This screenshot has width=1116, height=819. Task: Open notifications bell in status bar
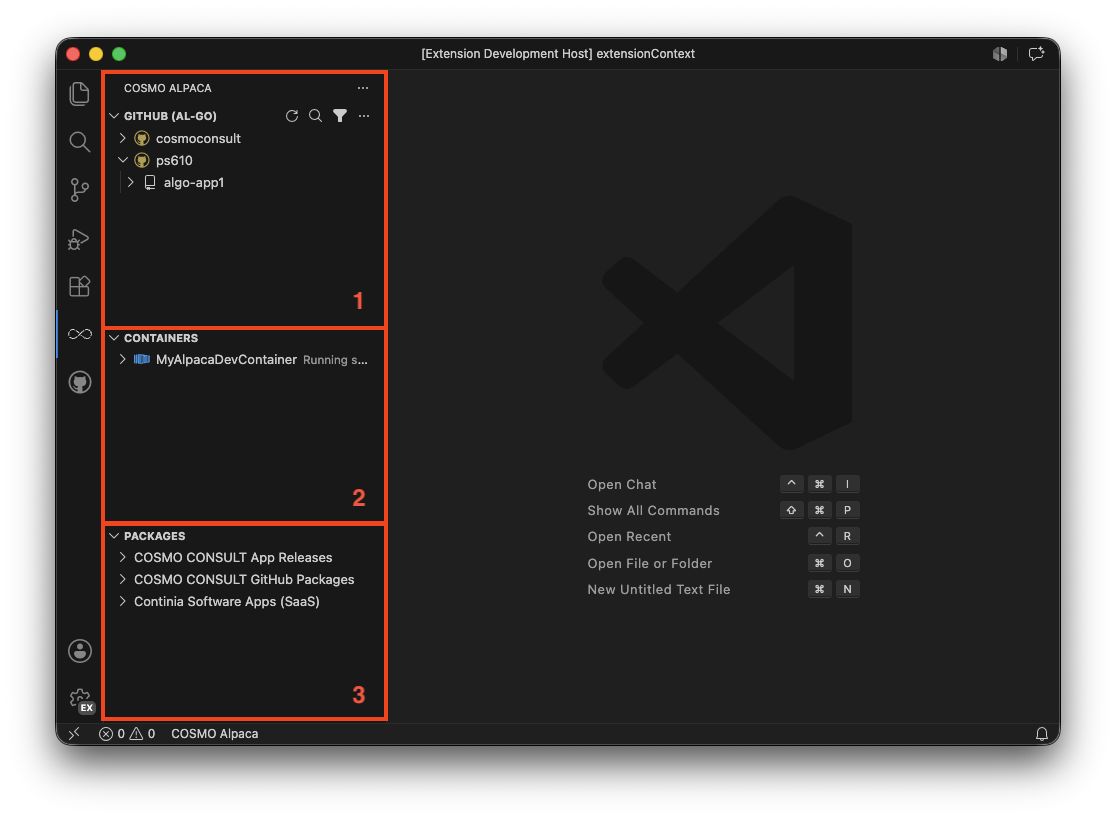(1041, 734)
